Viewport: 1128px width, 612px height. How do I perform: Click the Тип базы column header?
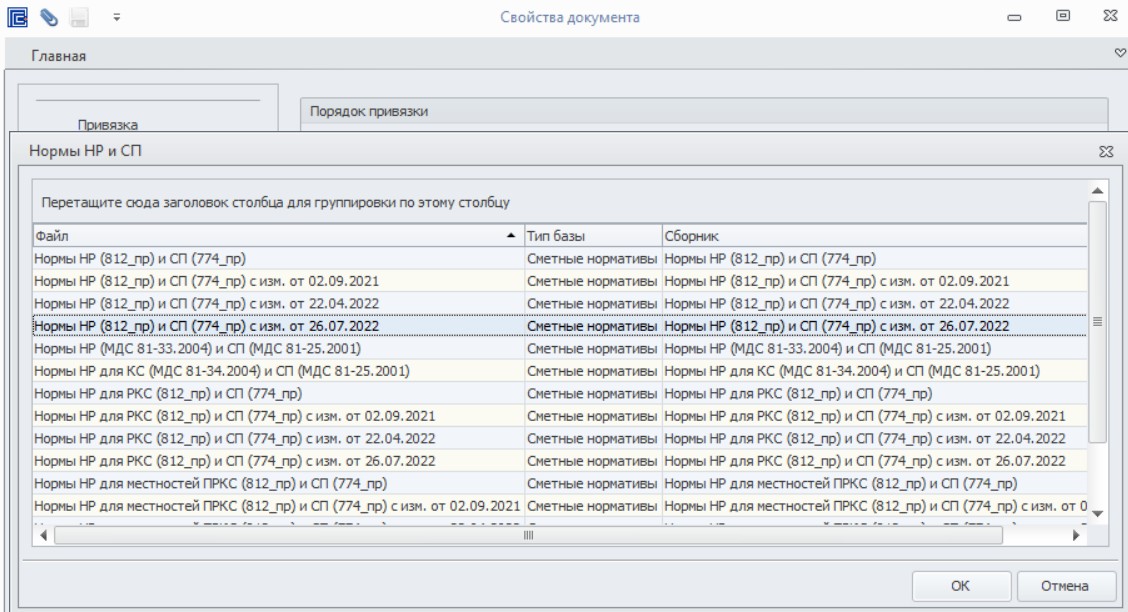(593, 236)
